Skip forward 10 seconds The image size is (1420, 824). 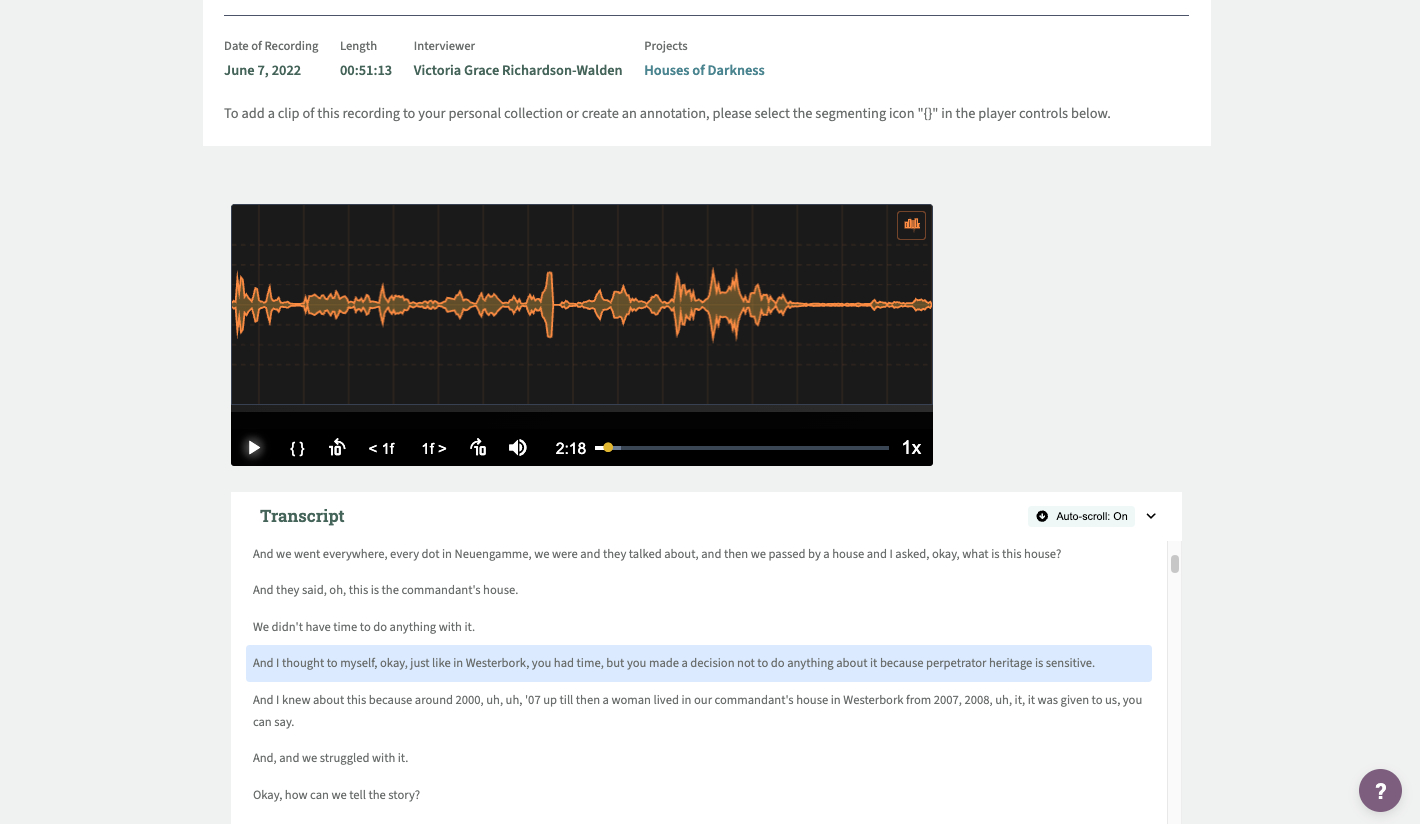(x=478, y=448)
